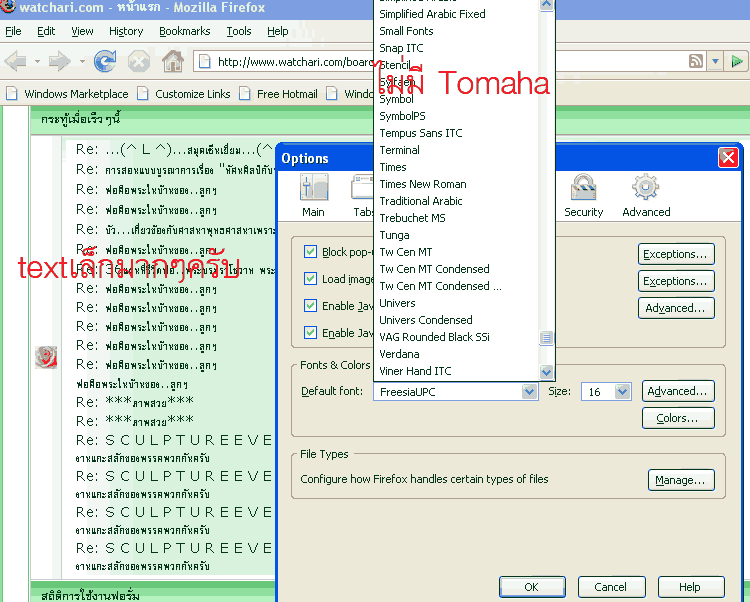Toggle Block pop-up windows checkbox
Screen dimensions: 750x602
[x=310, y=252]
